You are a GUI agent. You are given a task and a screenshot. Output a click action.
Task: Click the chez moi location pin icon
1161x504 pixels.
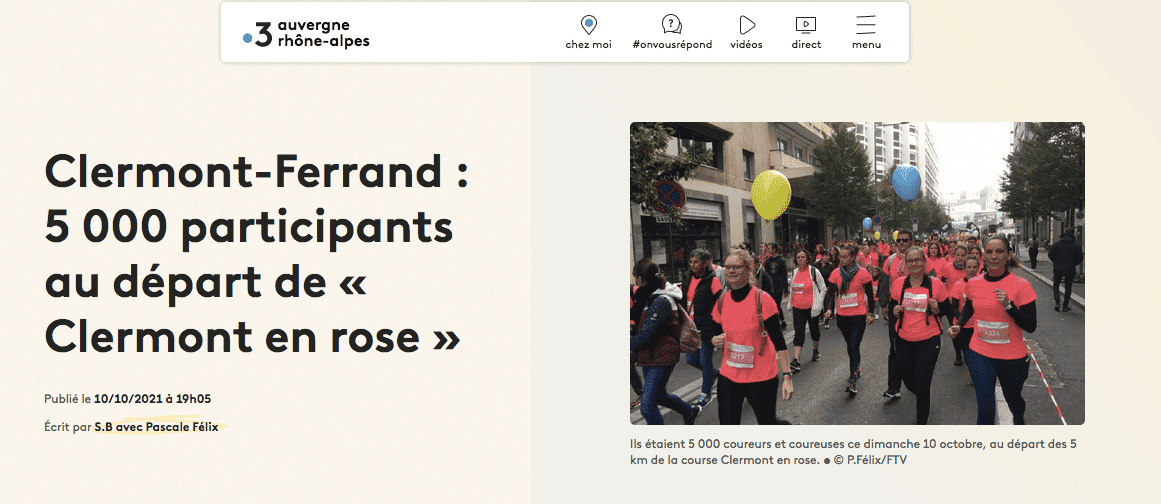tap(589, 25)
